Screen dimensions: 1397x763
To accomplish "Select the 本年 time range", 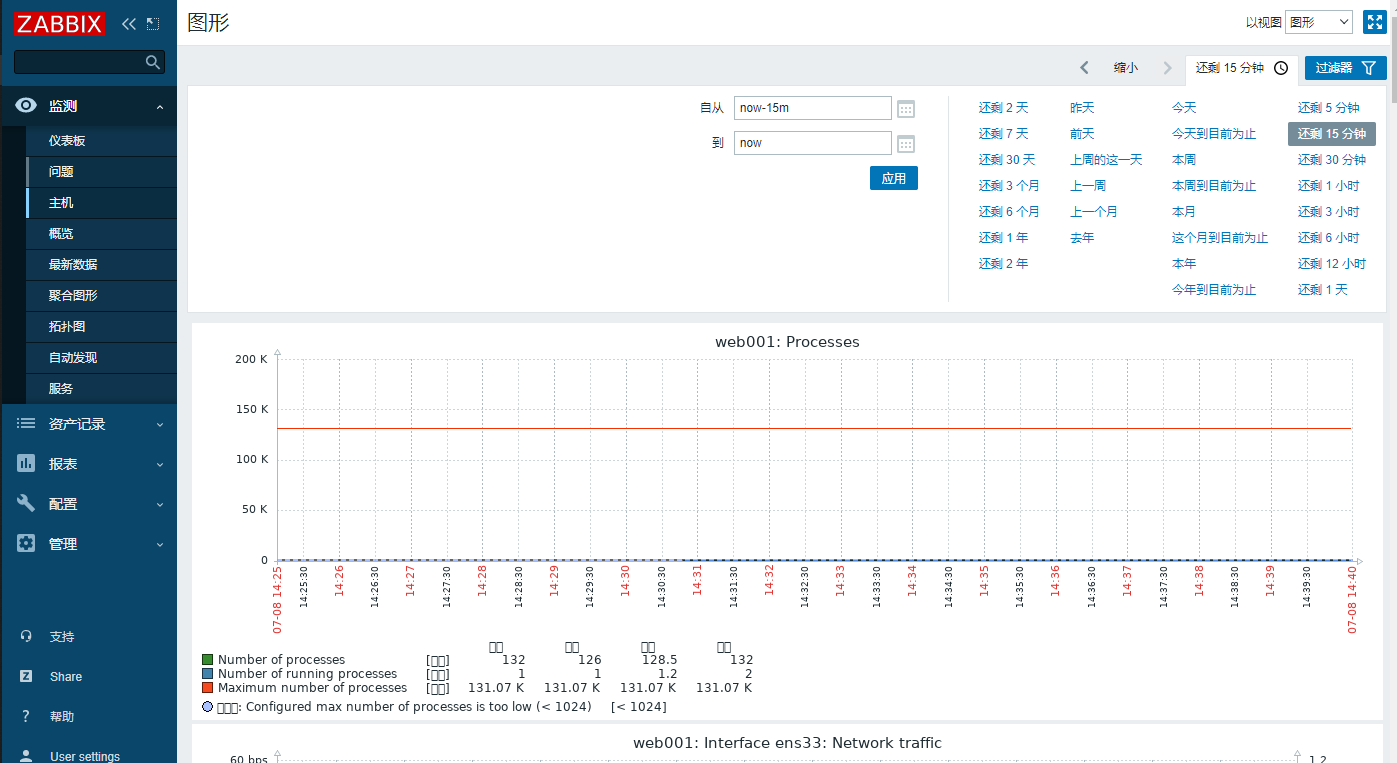I will pyautogui.click(x=1184, y=264).
